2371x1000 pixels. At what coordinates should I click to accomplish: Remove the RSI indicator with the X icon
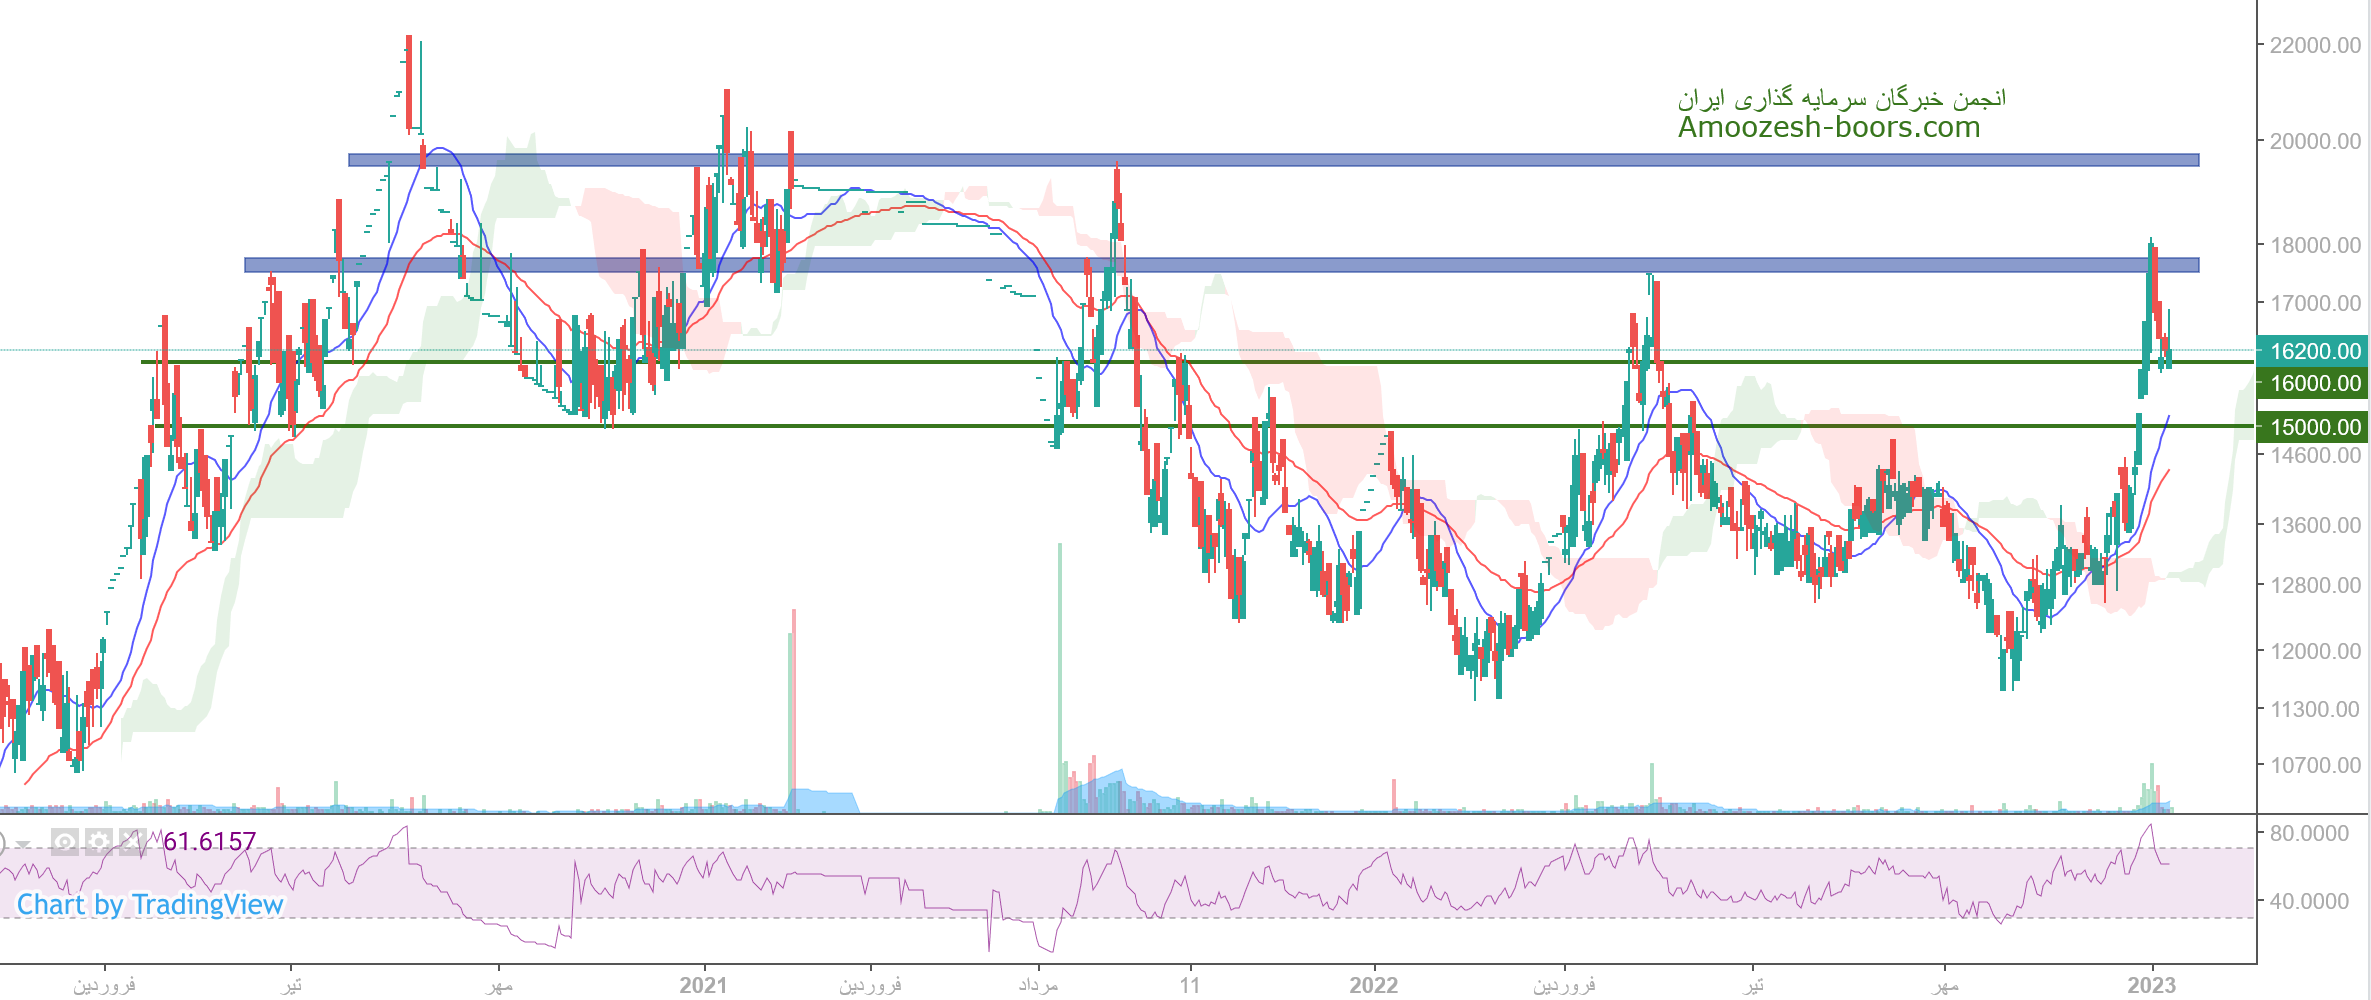pyautogui.click(x=131, y=842)
